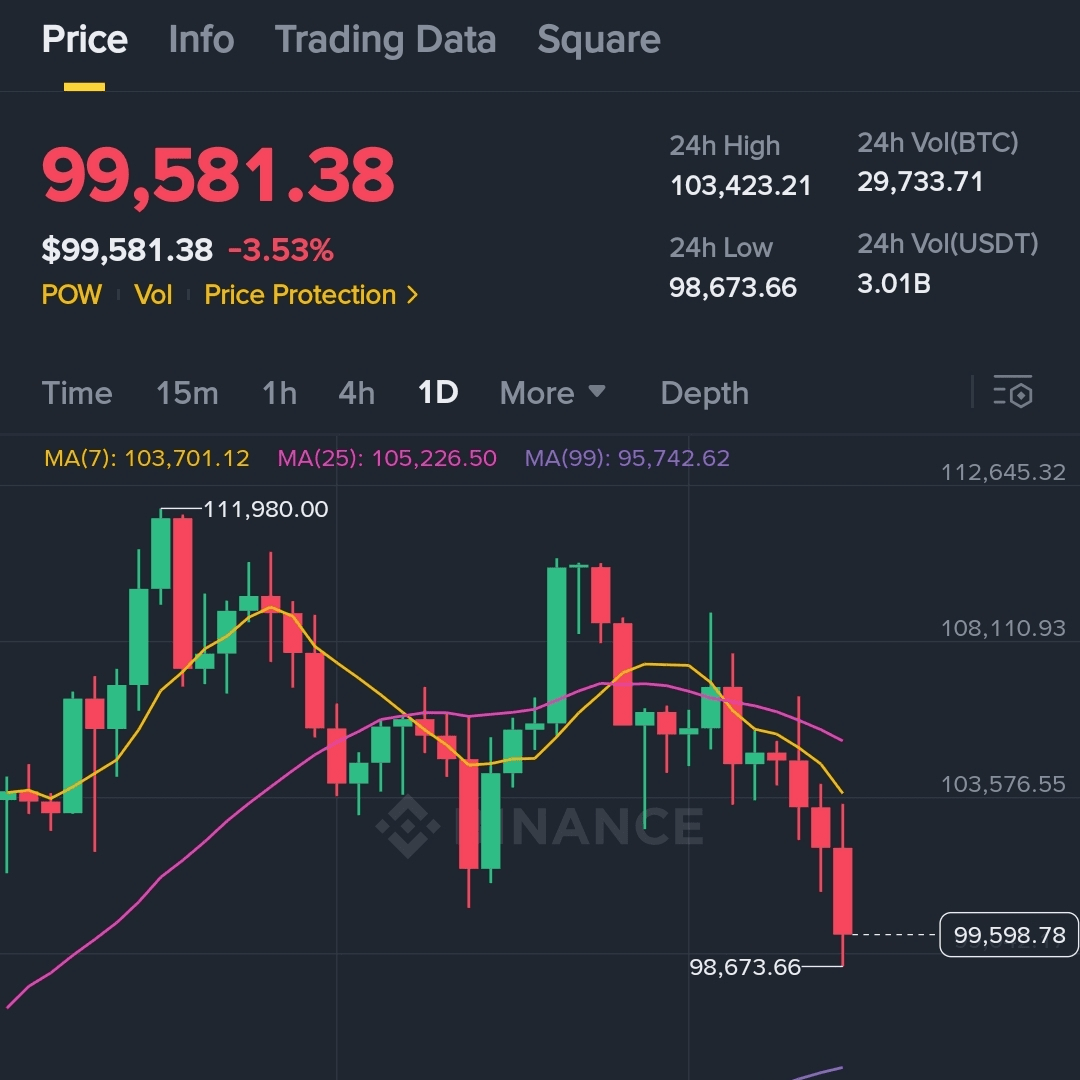Switch to the Info tab
Viewport: 1080px width, 1080px height.
[201, 40]
